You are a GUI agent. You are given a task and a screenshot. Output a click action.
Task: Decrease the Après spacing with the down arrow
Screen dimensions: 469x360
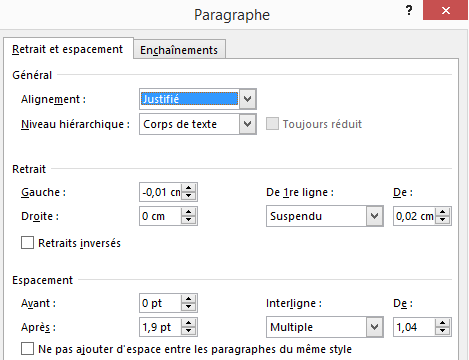coord(189,331)
